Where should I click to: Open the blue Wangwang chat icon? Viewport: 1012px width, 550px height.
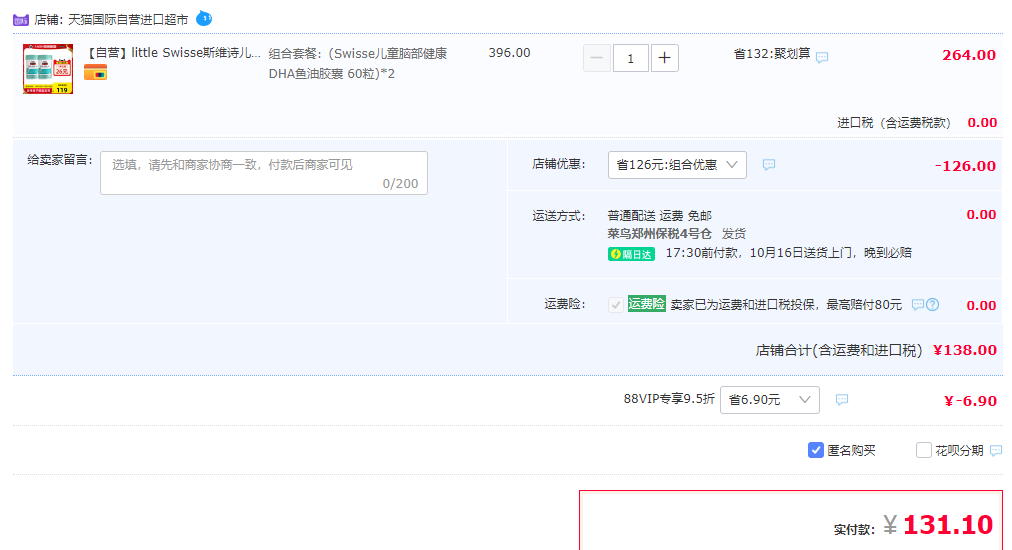pyautogui.click(x=204, y=18)
